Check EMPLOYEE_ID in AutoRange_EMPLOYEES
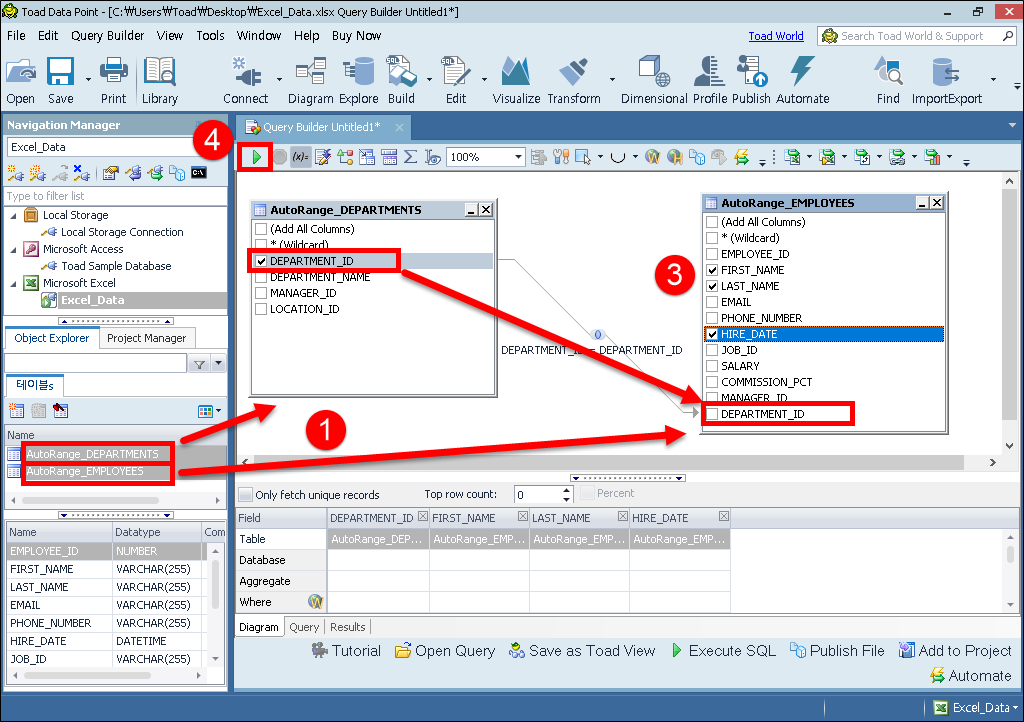Screen dimensions: 1024x722 click(712, 255)
